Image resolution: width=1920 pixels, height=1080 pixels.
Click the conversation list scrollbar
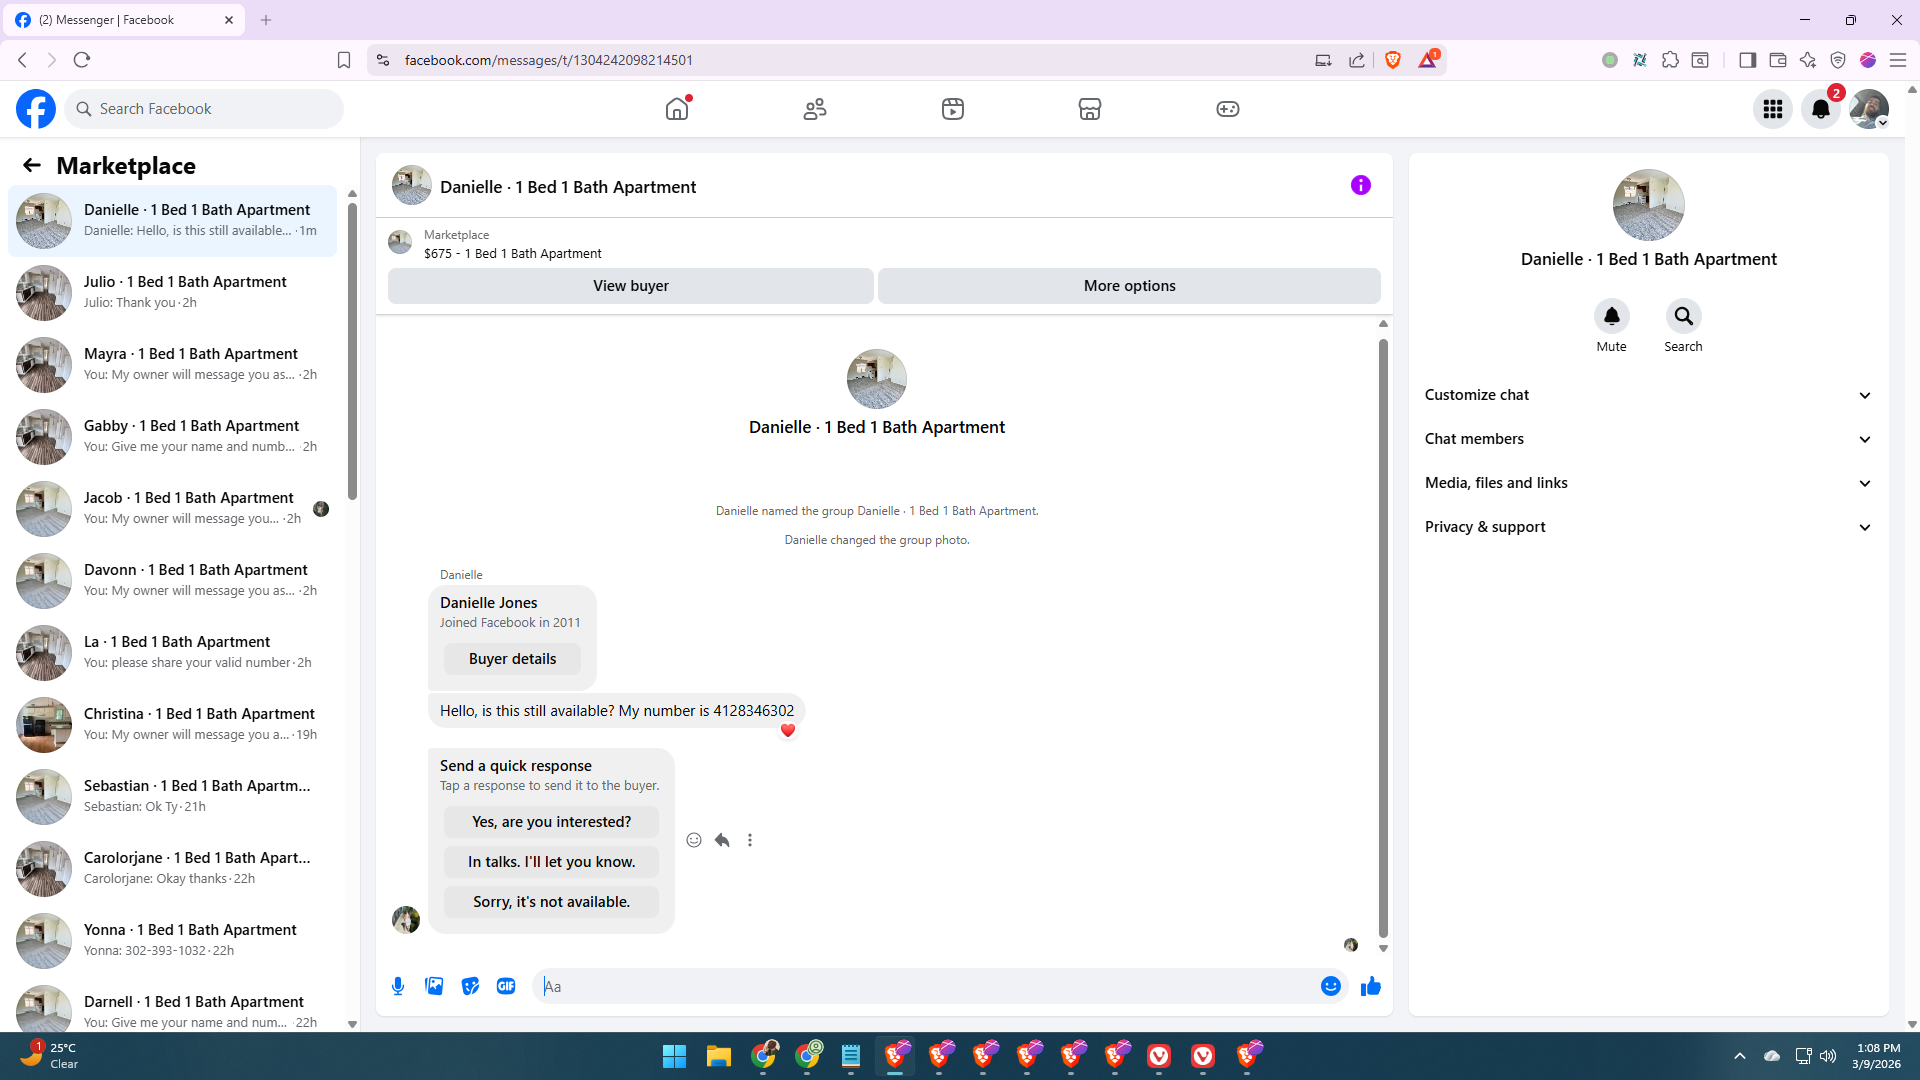(x=352, y=350)
